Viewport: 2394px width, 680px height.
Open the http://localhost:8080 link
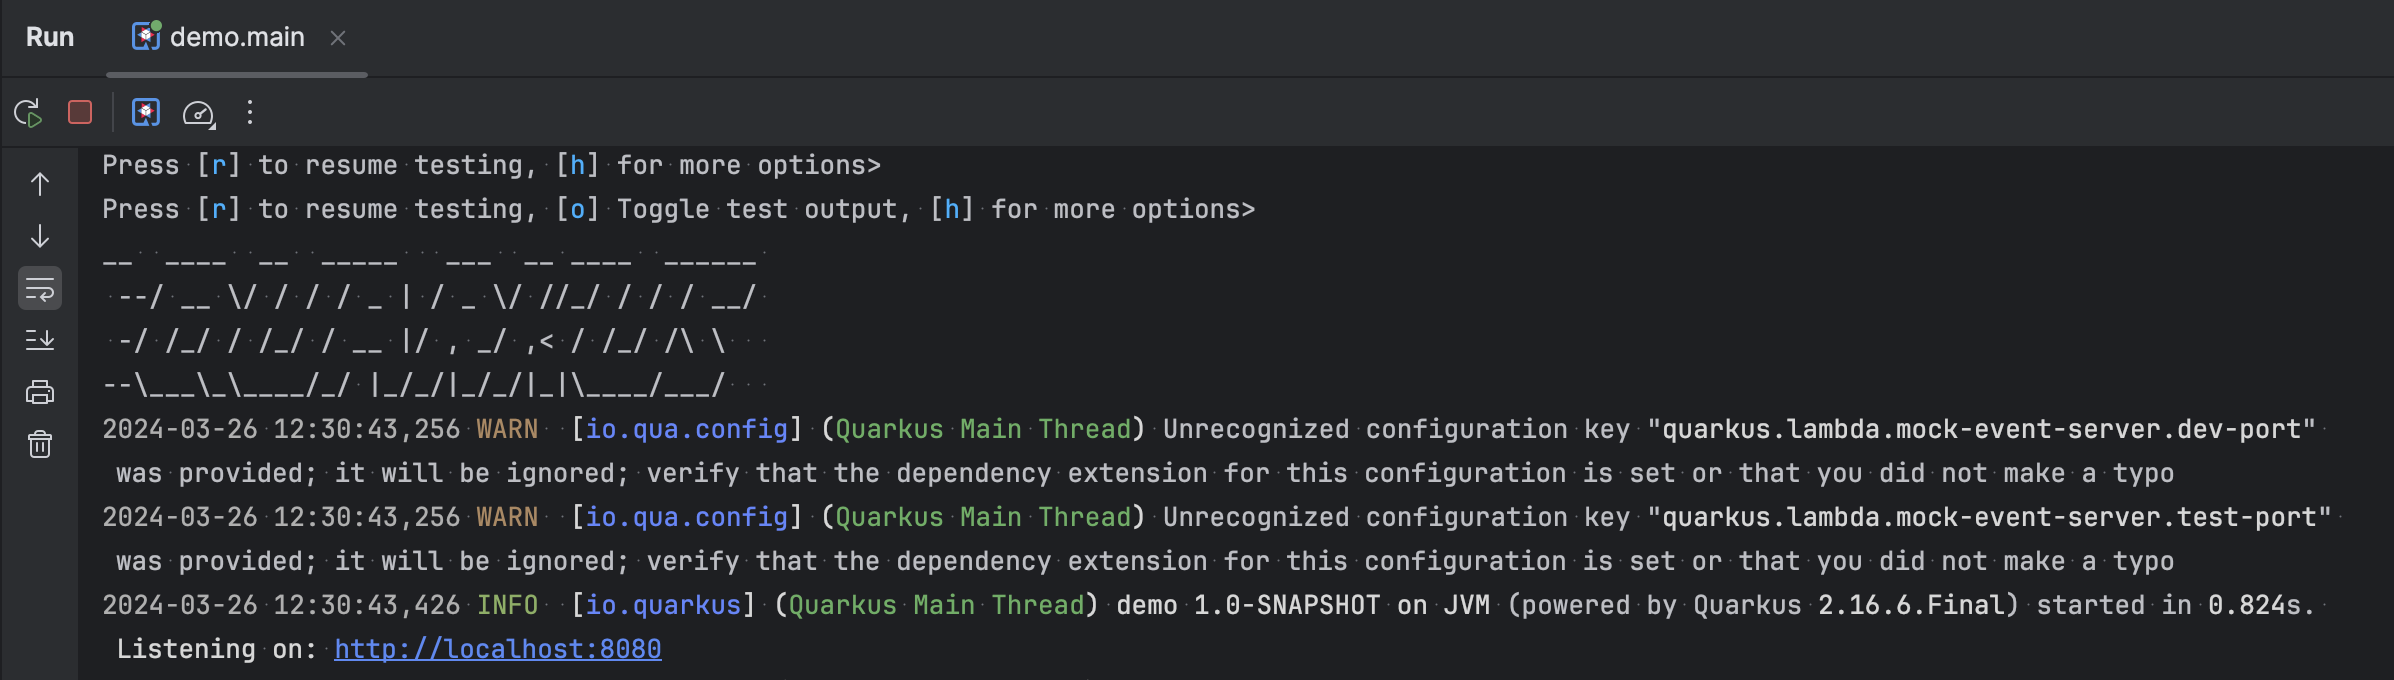point(497,649)
